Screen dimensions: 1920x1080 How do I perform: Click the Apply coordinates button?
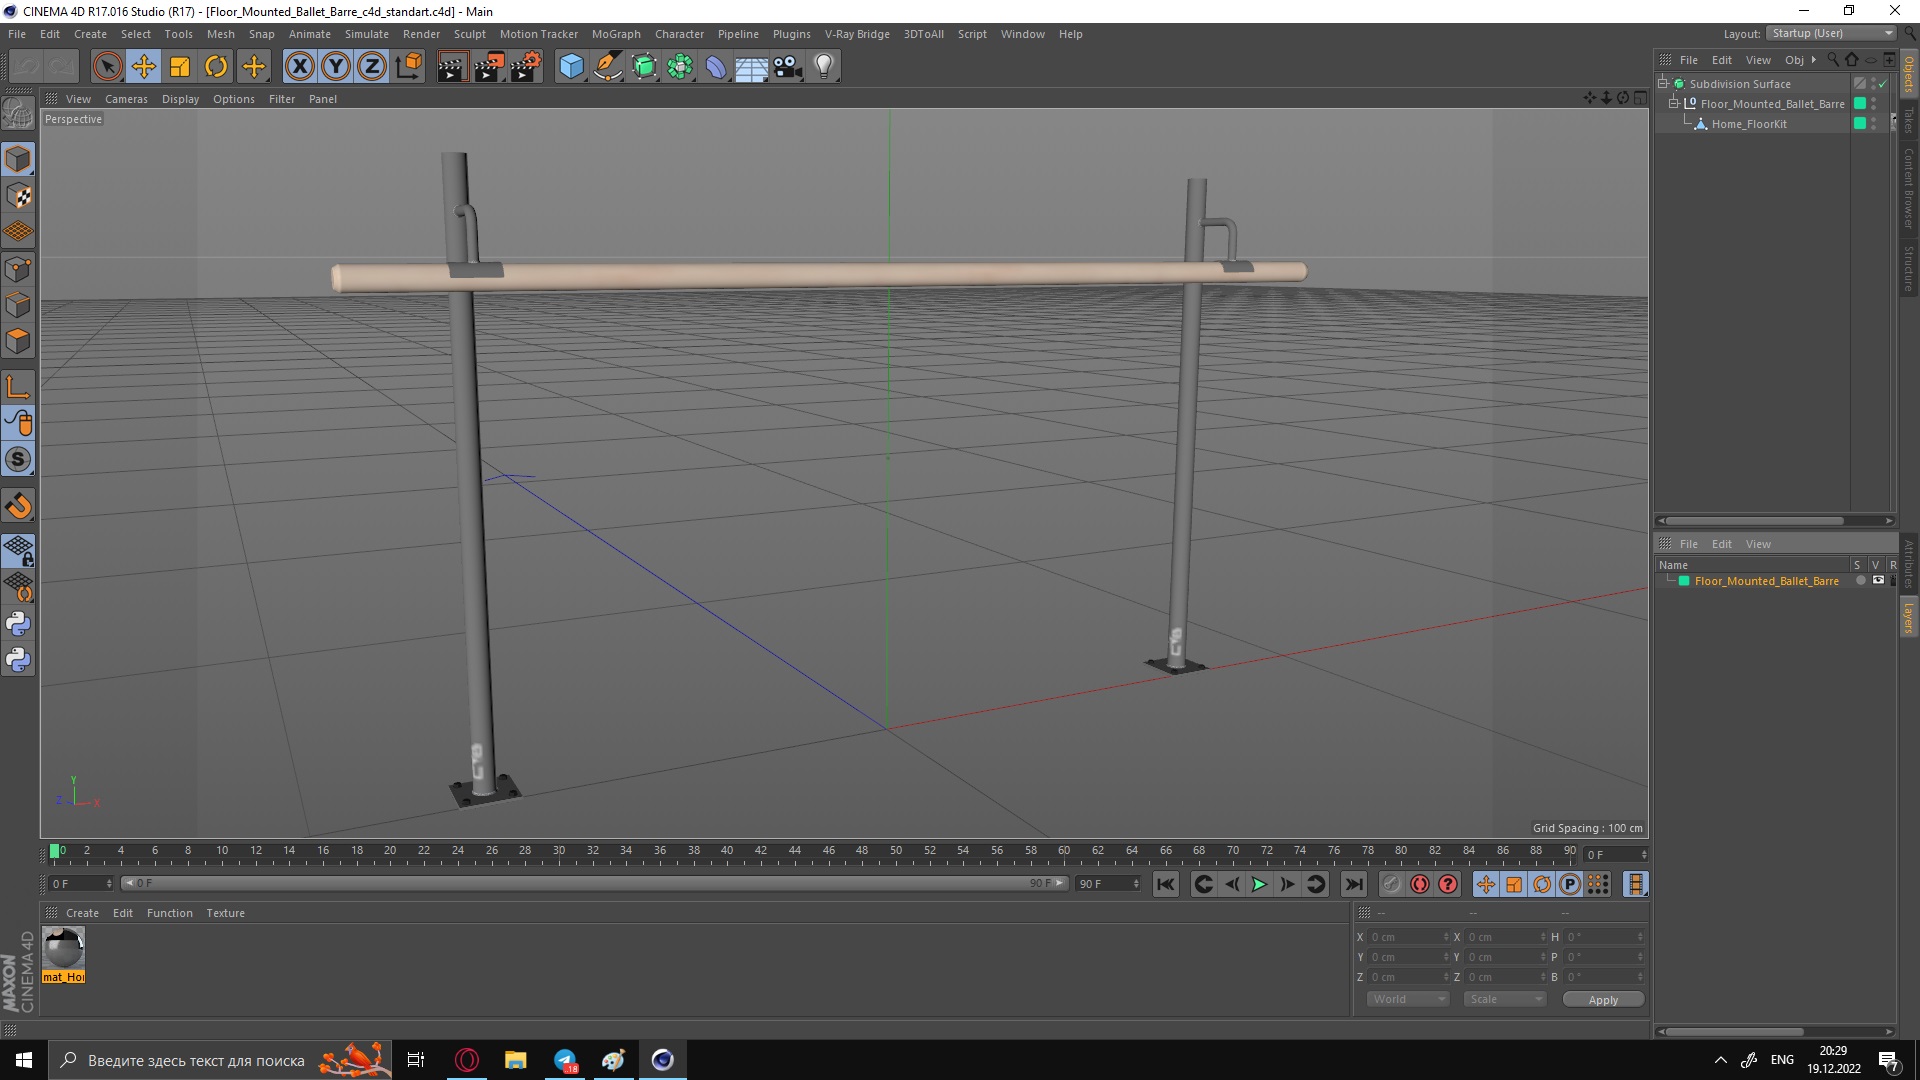(x=1603, y=999)
